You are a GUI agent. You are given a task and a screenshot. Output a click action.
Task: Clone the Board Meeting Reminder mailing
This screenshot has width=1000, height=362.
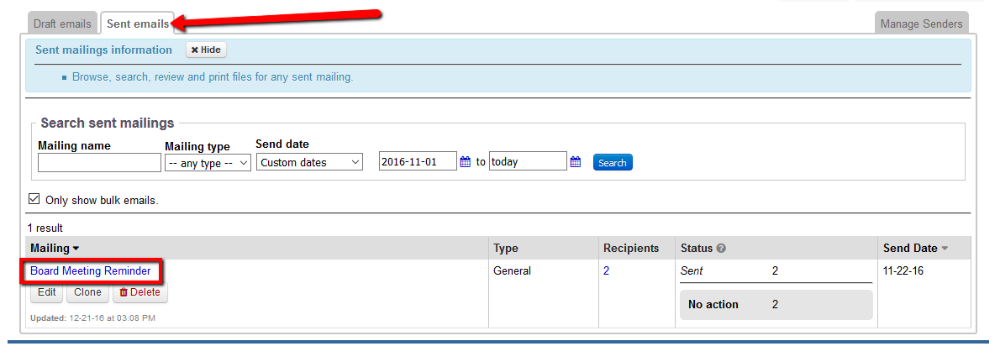coord(87,292)
